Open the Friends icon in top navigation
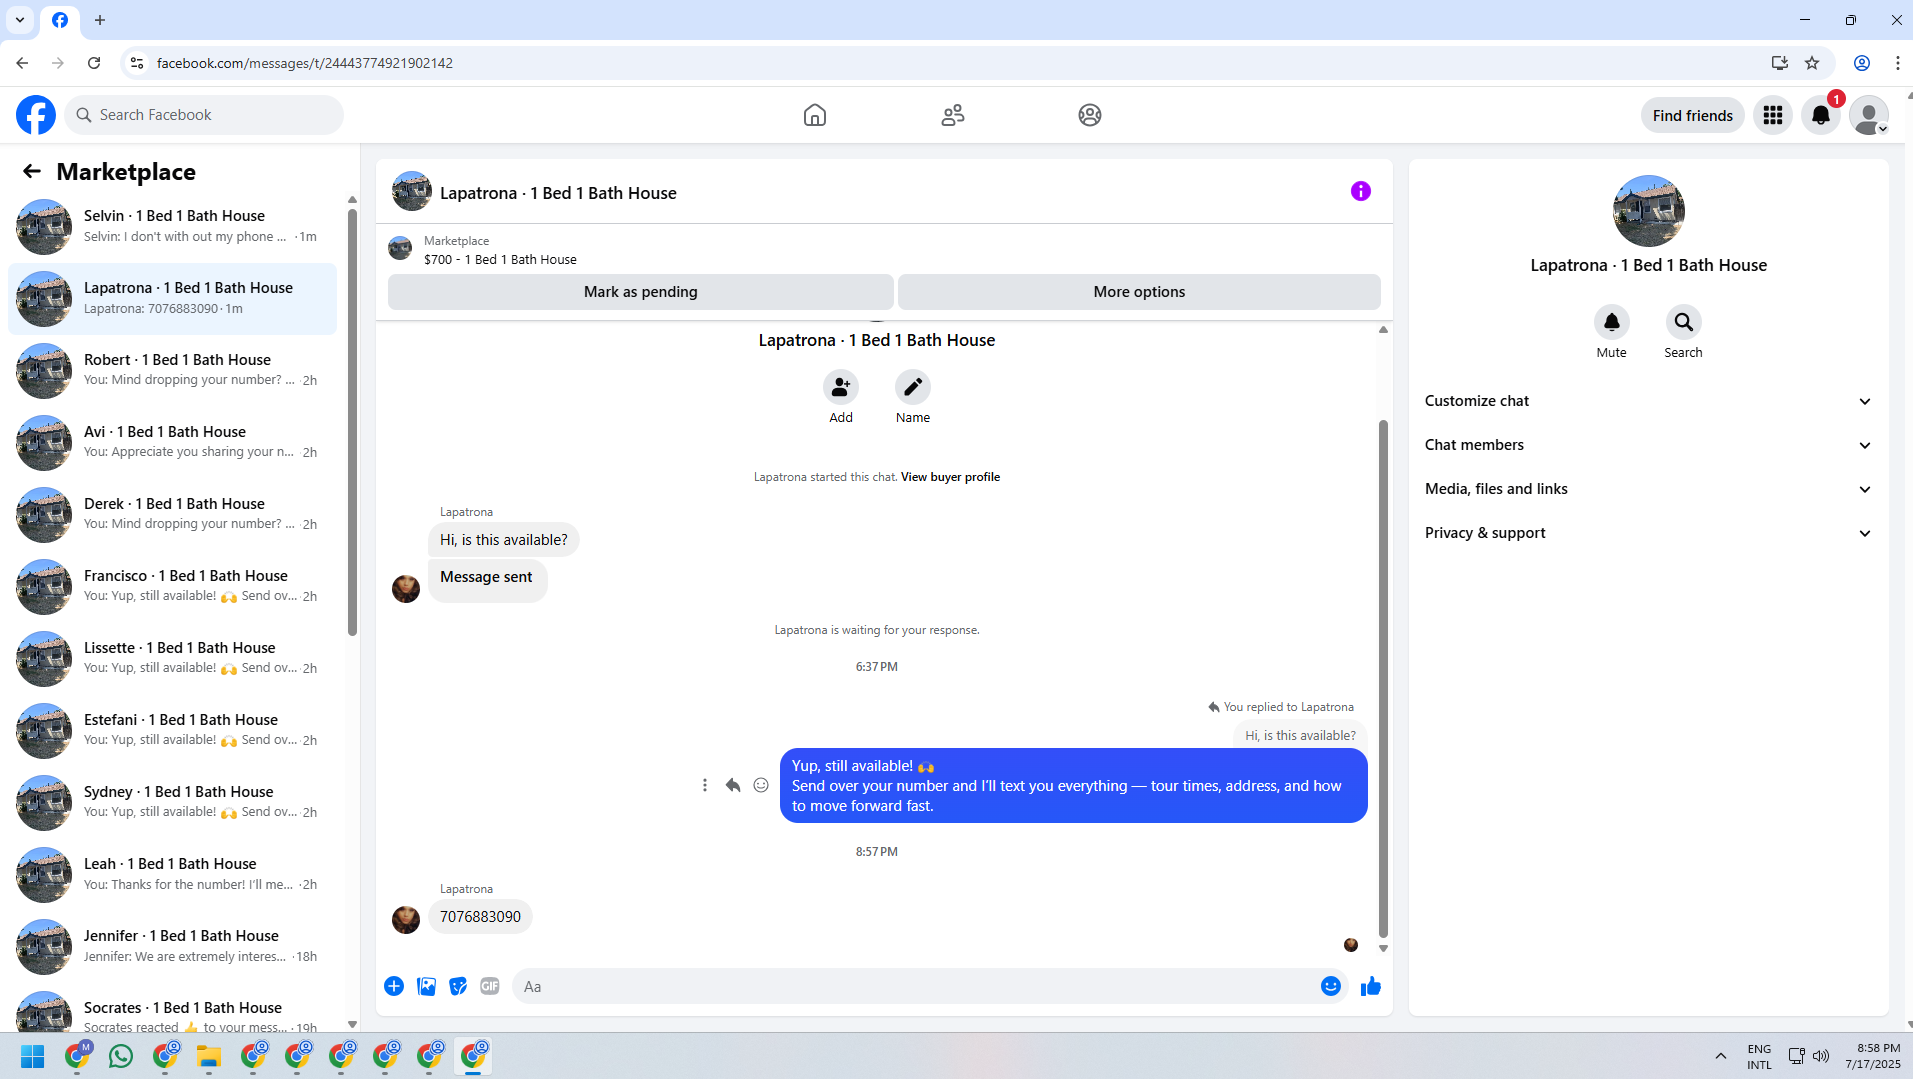The image size is (1913, 1079). (953, 115)
